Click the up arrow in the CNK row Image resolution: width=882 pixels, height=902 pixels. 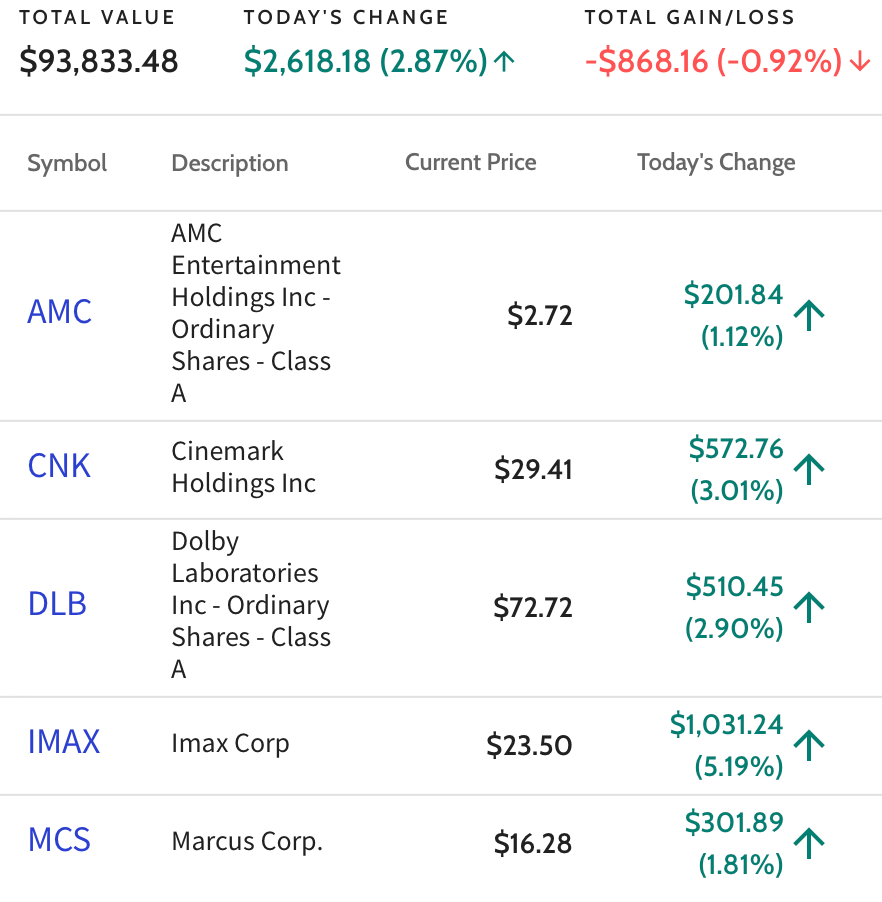[809, 469]
